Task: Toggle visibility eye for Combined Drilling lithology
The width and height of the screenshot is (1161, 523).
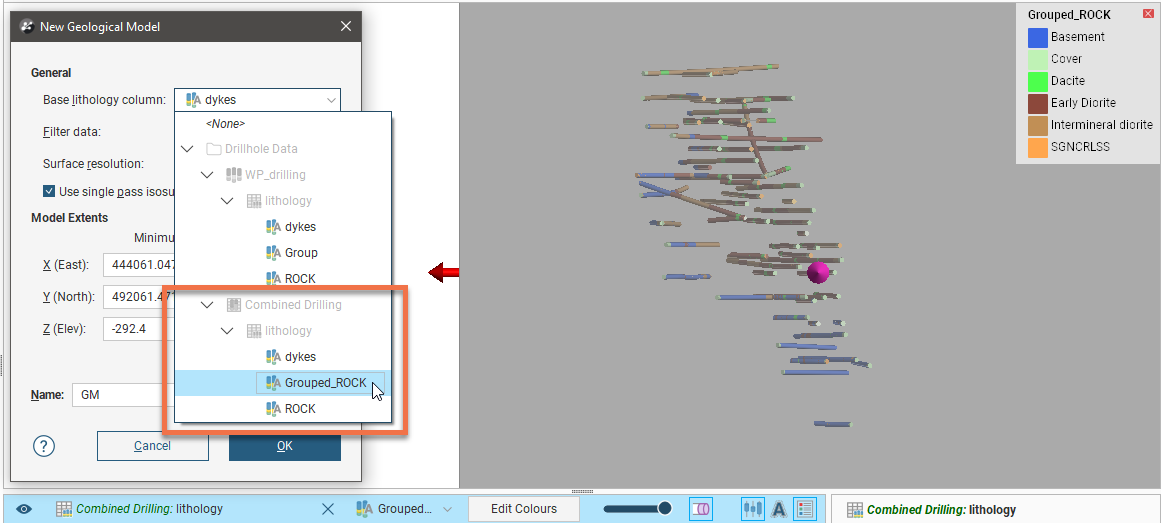Action: 25,509
